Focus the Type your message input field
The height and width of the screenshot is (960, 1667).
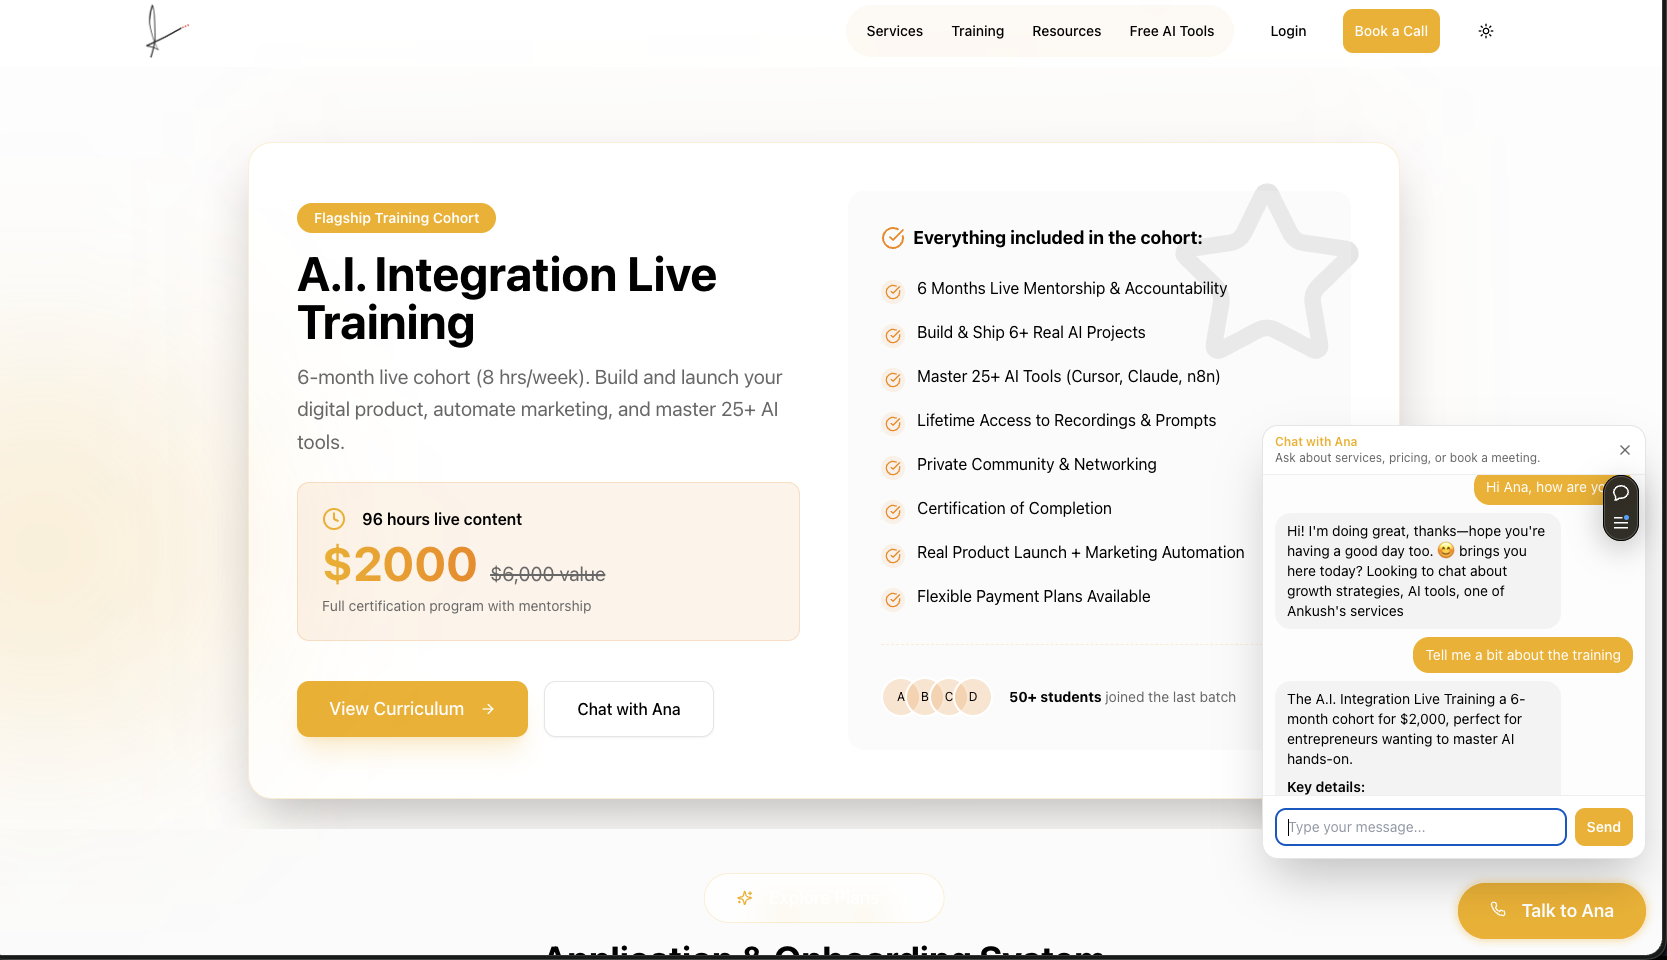tap(1420, 827)
